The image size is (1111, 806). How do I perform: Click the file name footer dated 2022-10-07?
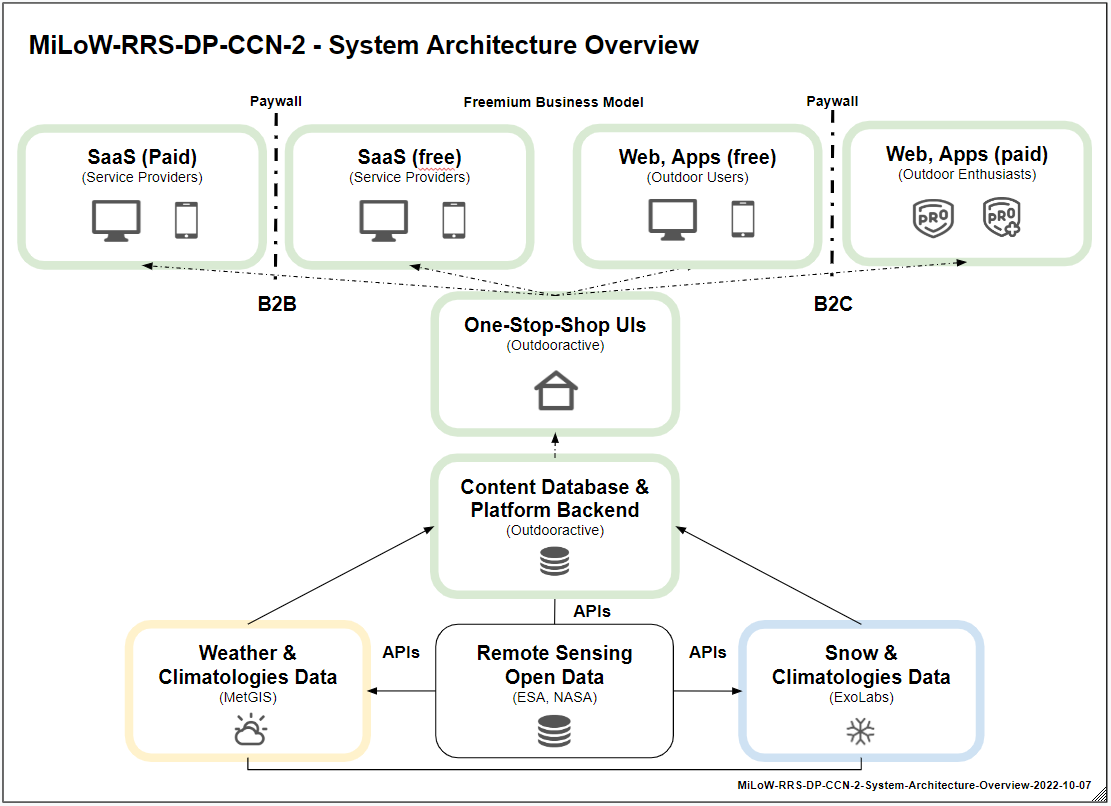click(x=914, y=785)
